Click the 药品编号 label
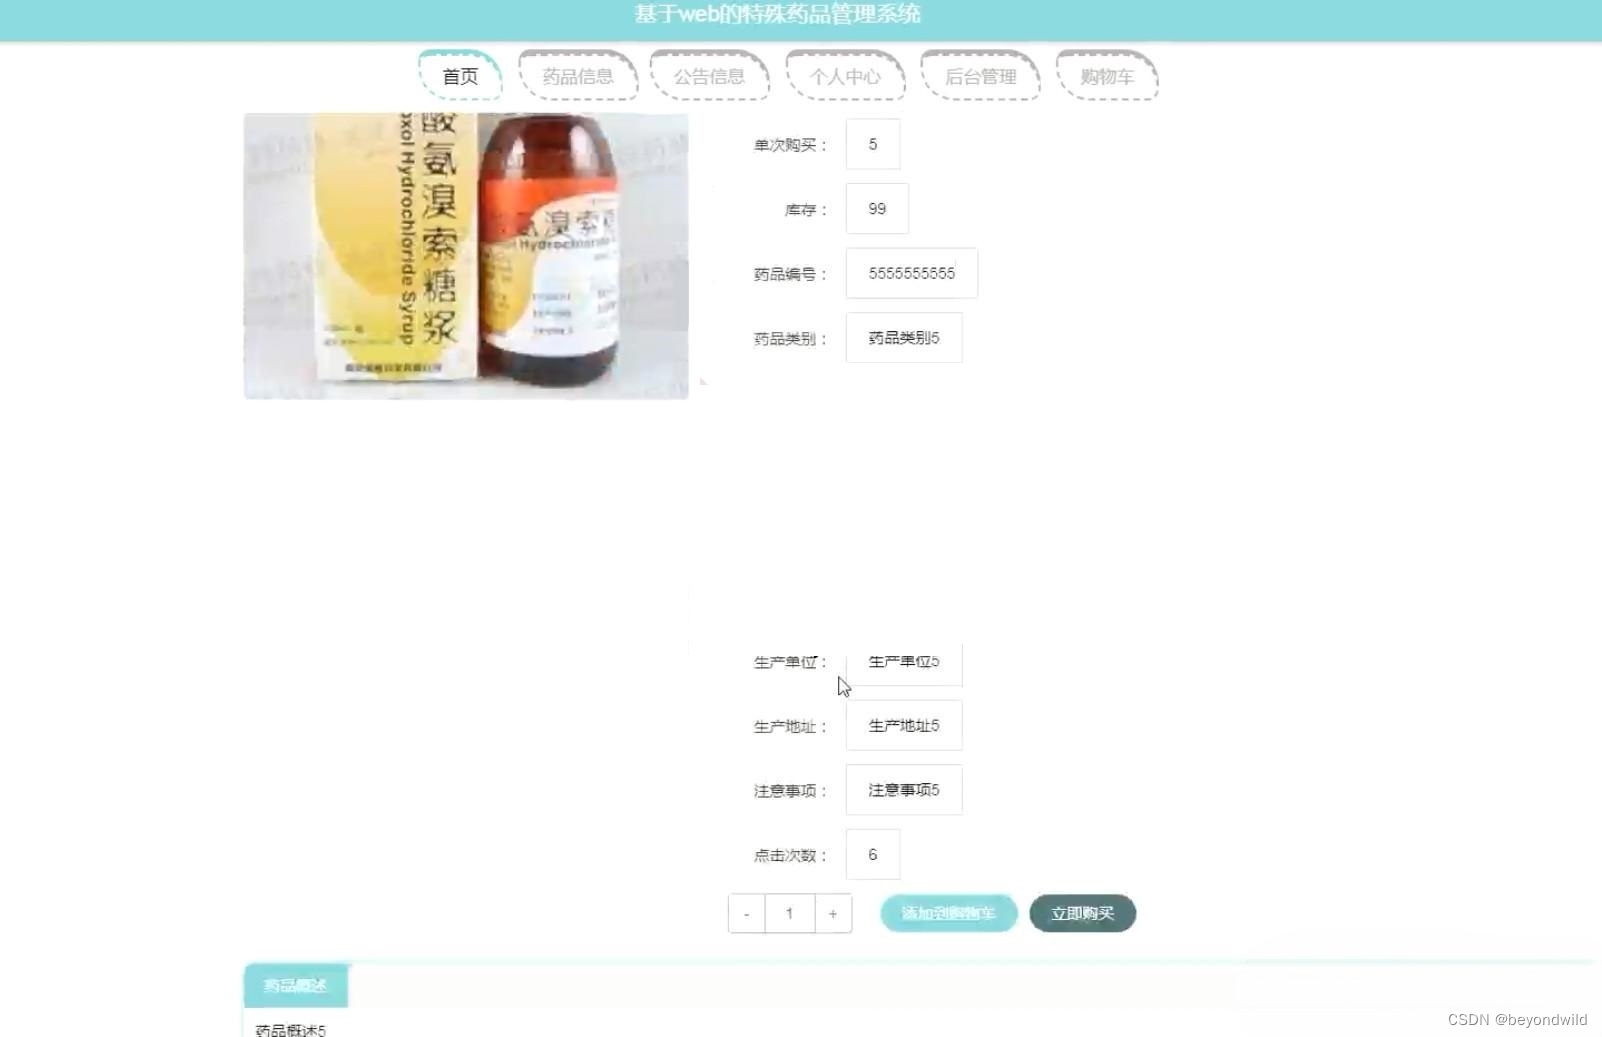Screen dimensions: 1602x1037 coord(790,274)
